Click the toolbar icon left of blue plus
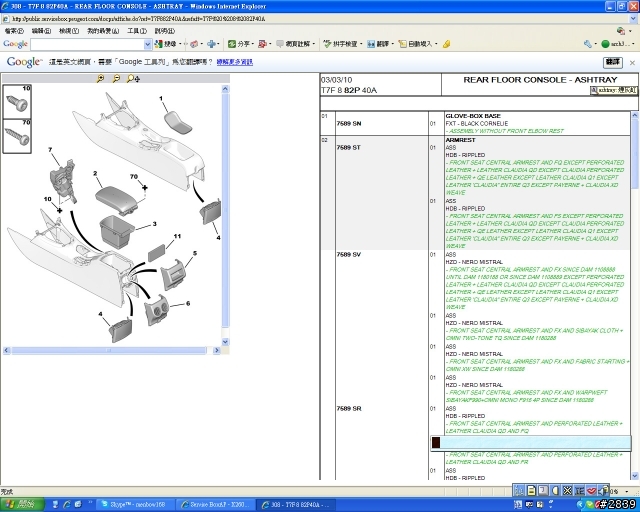This screenshot has width=640, height=512. (x=194, y=44)
